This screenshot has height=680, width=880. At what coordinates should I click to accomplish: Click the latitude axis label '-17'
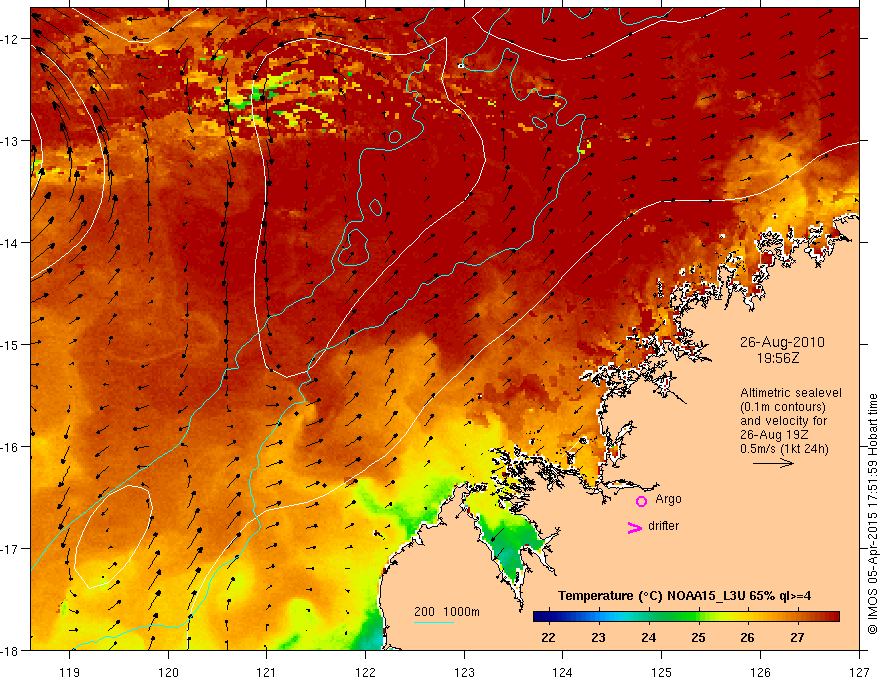10,549
